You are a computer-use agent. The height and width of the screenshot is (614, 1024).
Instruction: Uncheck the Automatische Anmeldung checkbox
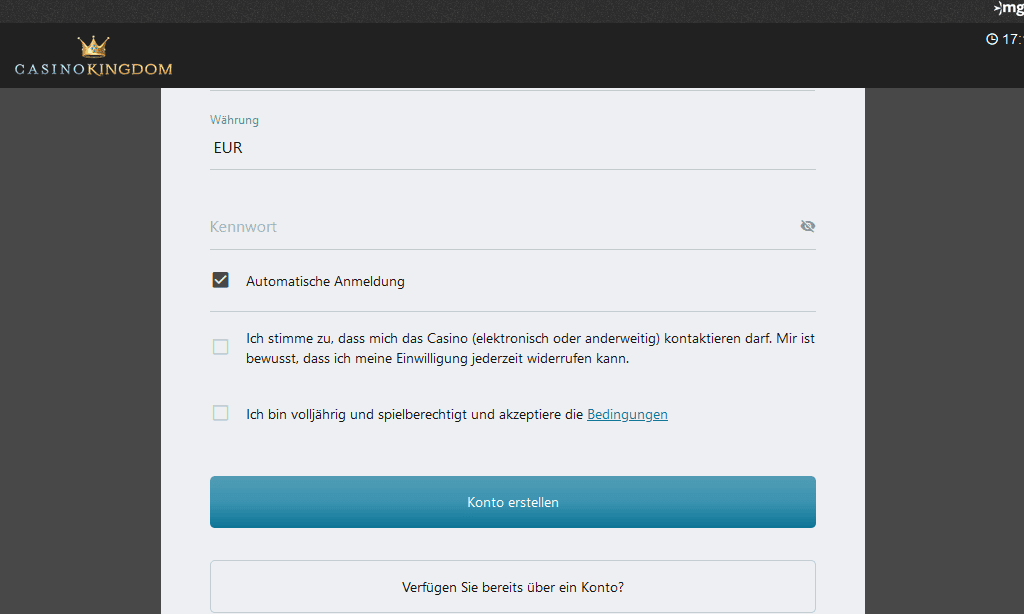(221, 280)
